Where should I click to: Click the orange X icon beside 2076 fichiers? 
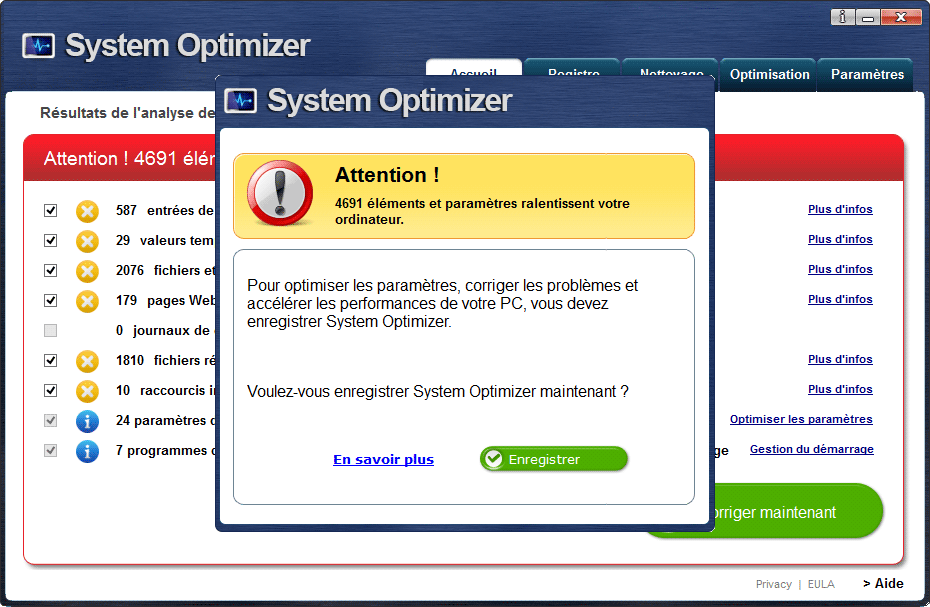pos(87,271)
